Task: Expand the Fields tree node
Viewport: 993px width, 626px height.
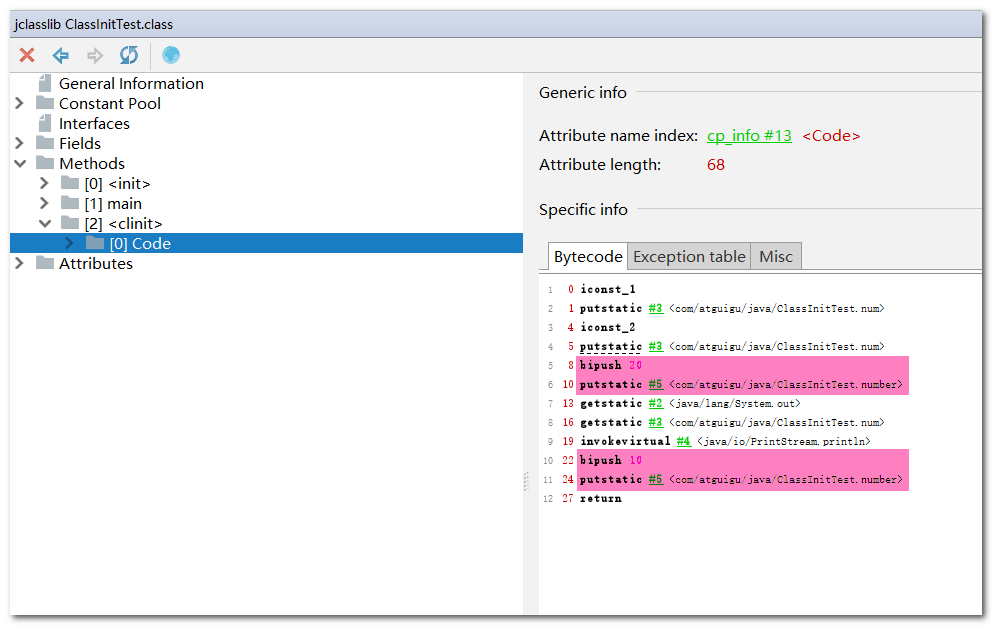Action: pos(19,144)
